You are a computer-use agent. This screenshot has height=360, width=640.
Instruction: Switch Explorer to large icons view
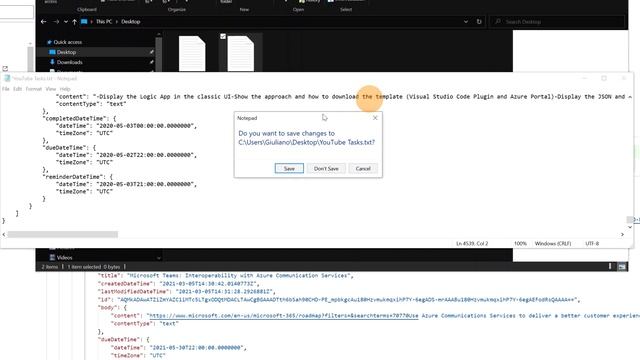tap(622, 267)
